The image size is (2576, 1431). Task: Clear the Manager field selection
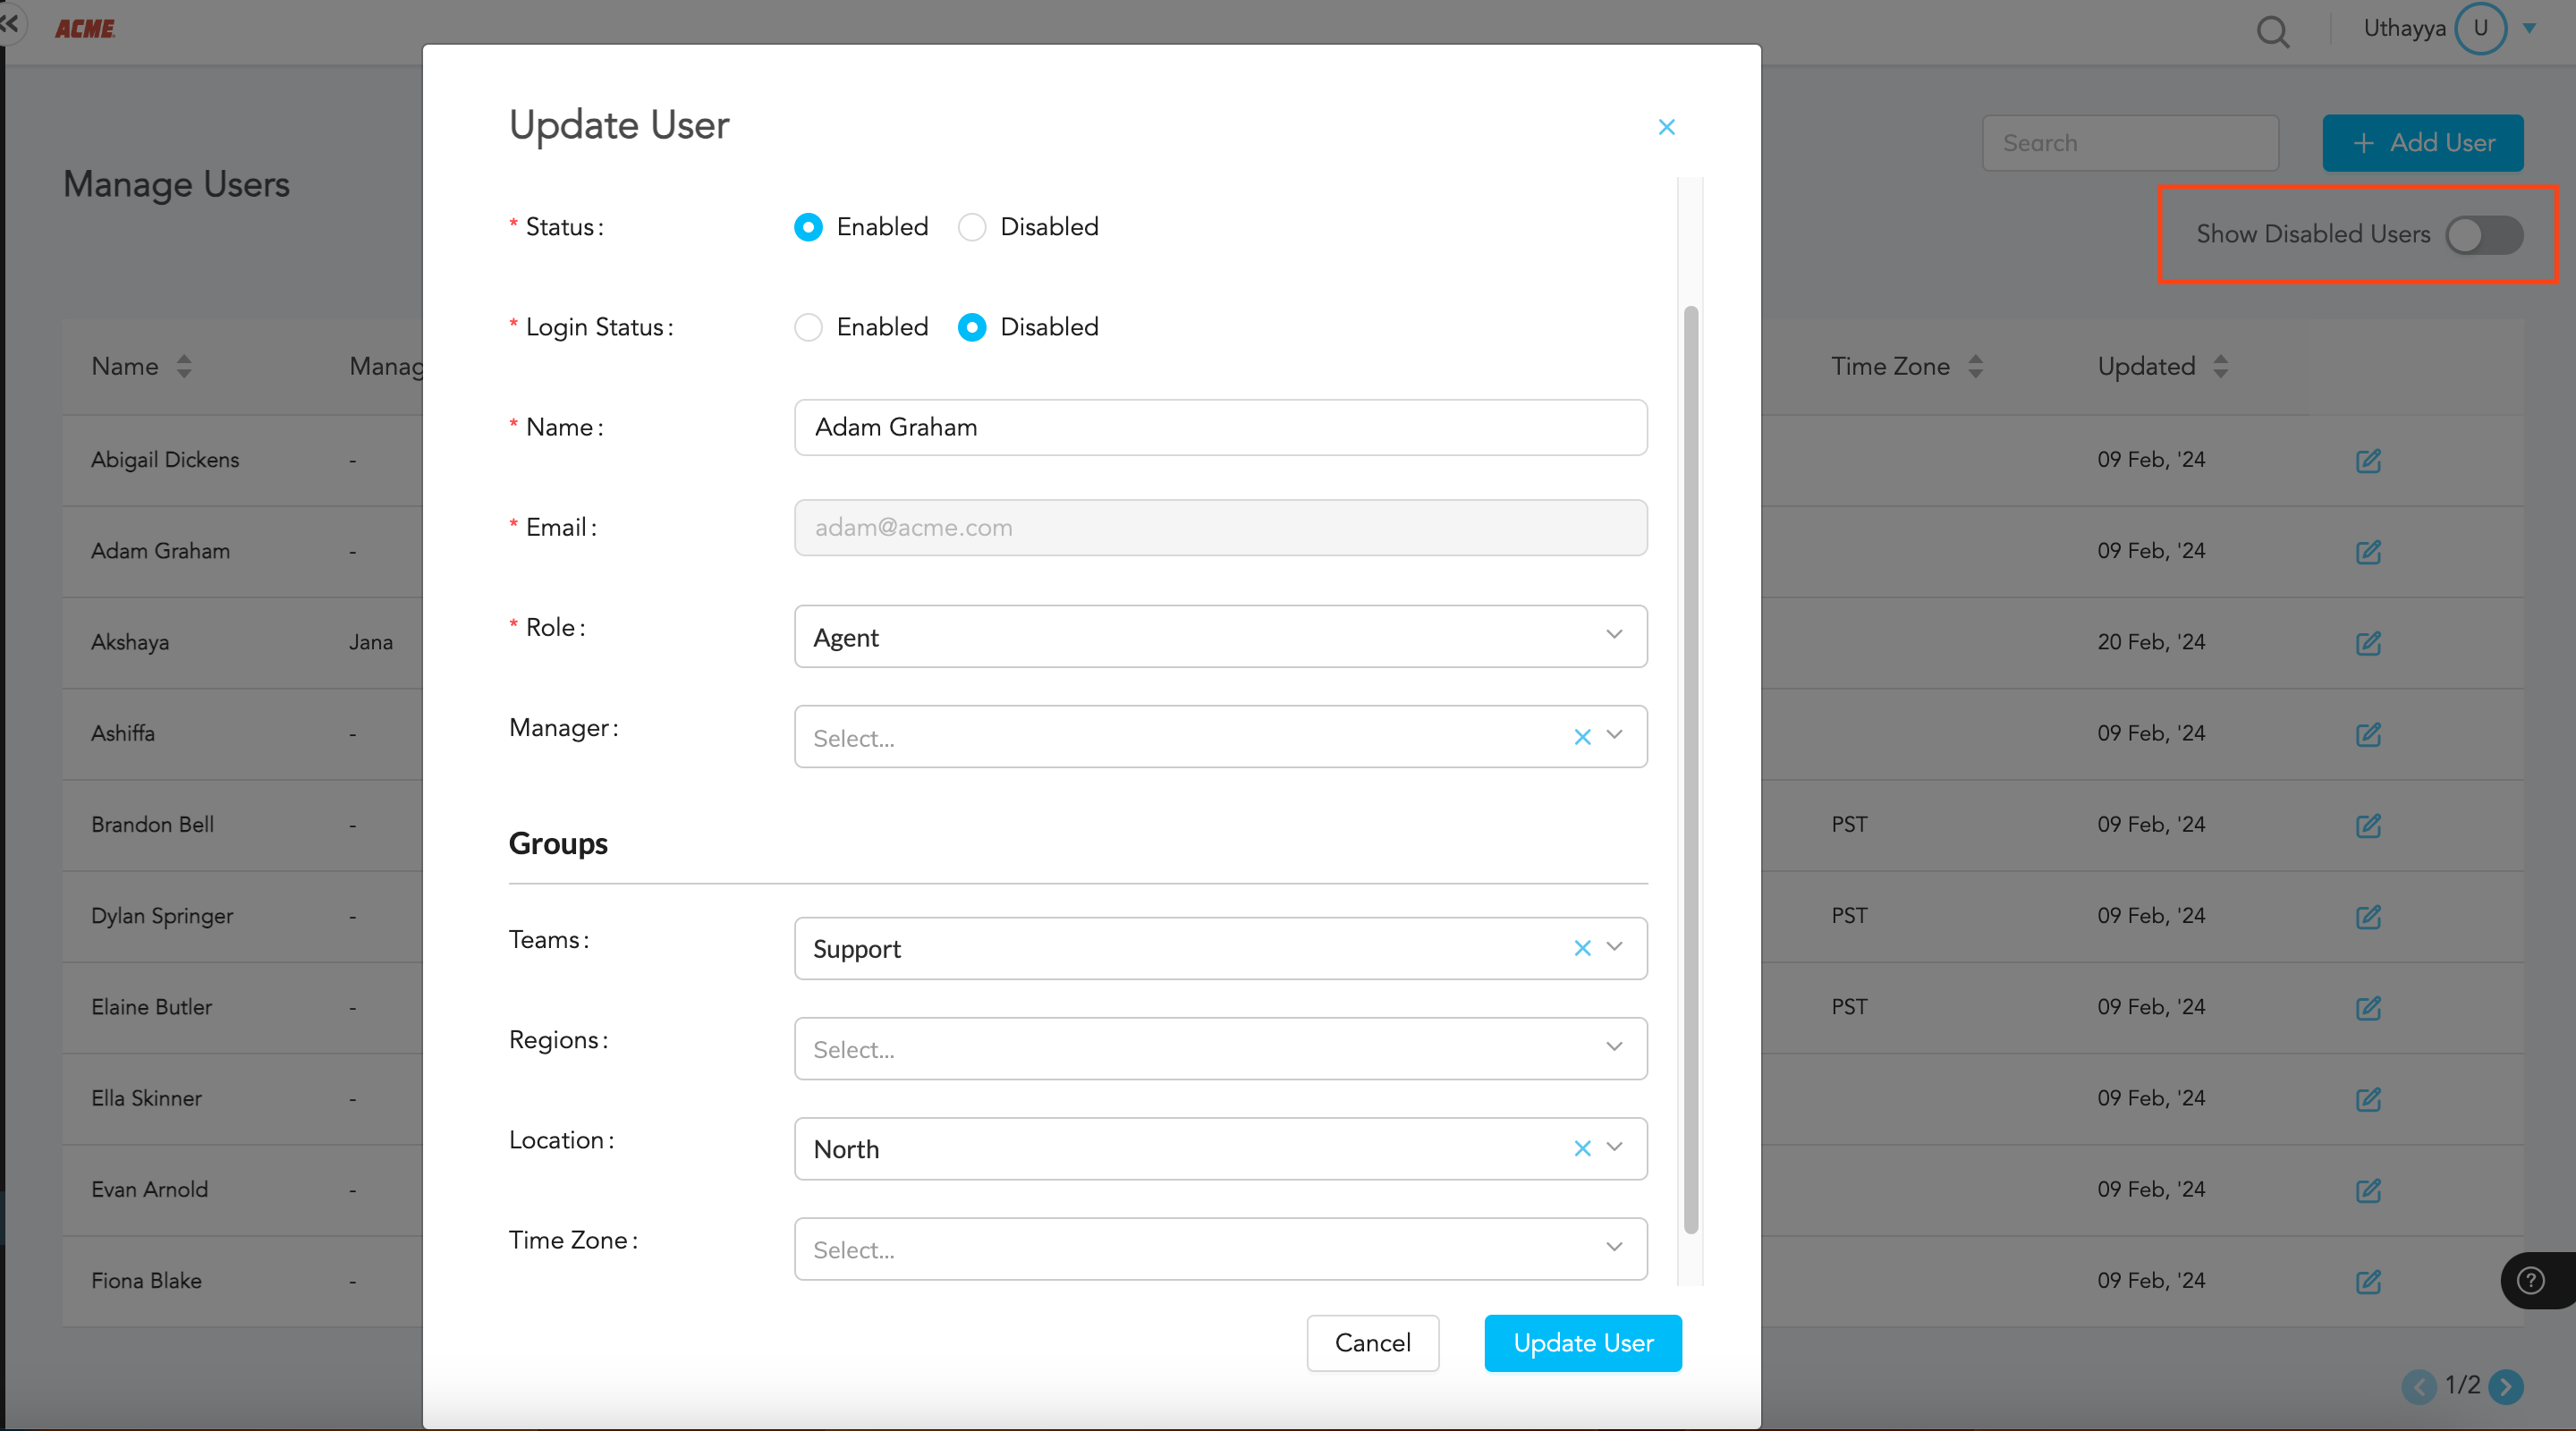(1581, 737)
